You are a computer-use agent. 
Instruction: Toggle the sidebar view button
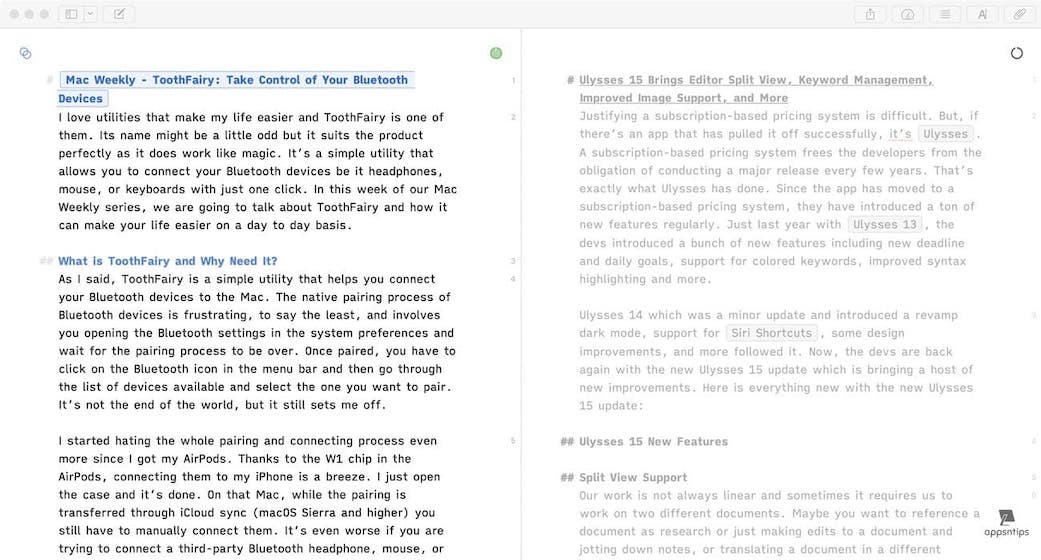[71, 14]
